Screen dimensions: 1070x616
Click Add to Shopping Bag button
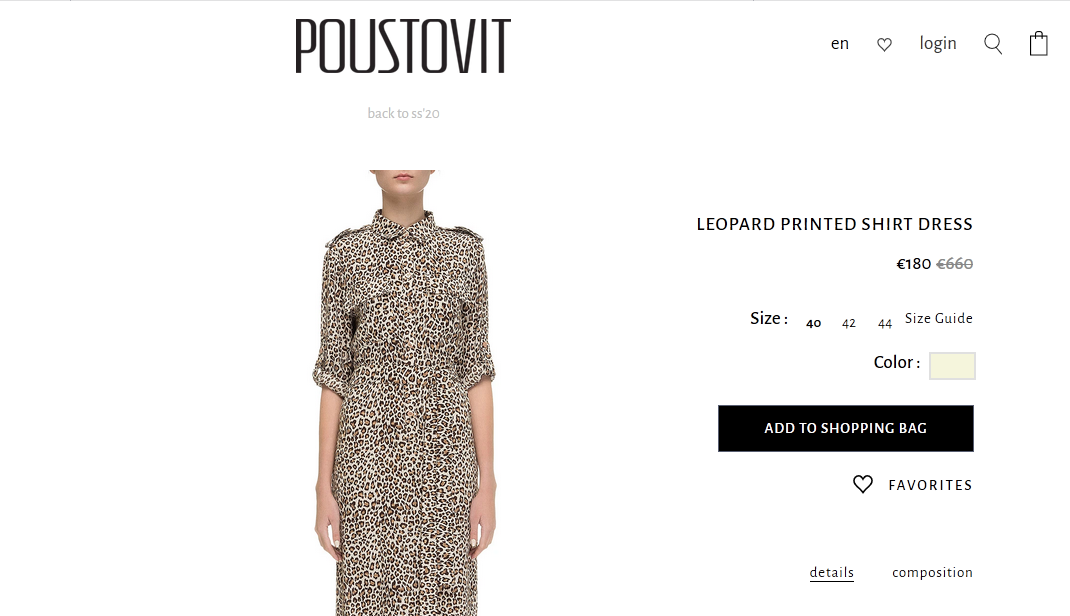(845, 428)
